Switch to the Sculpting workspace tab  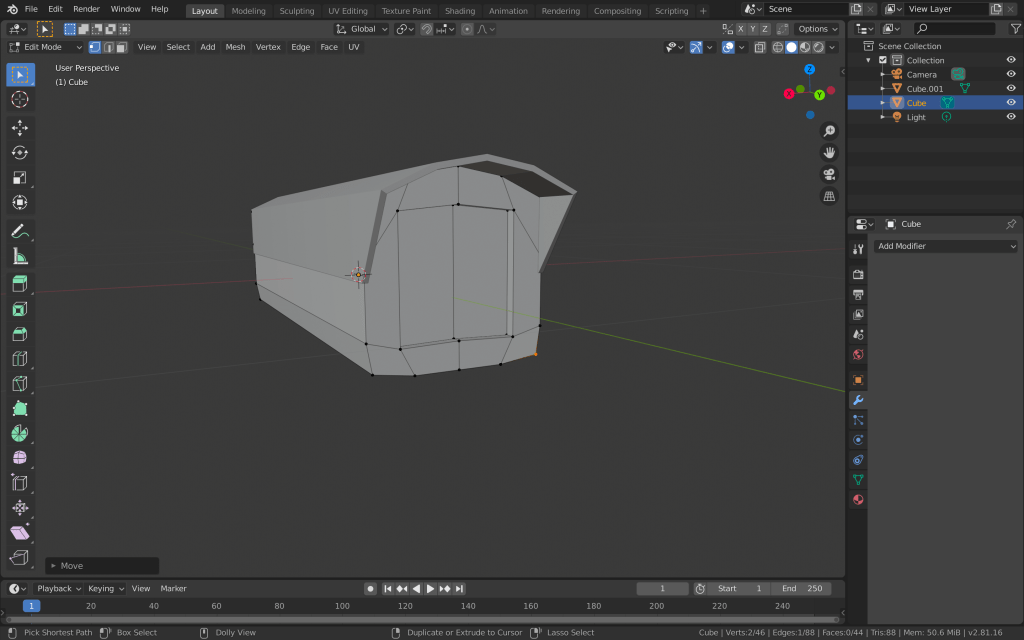point(296,11)
